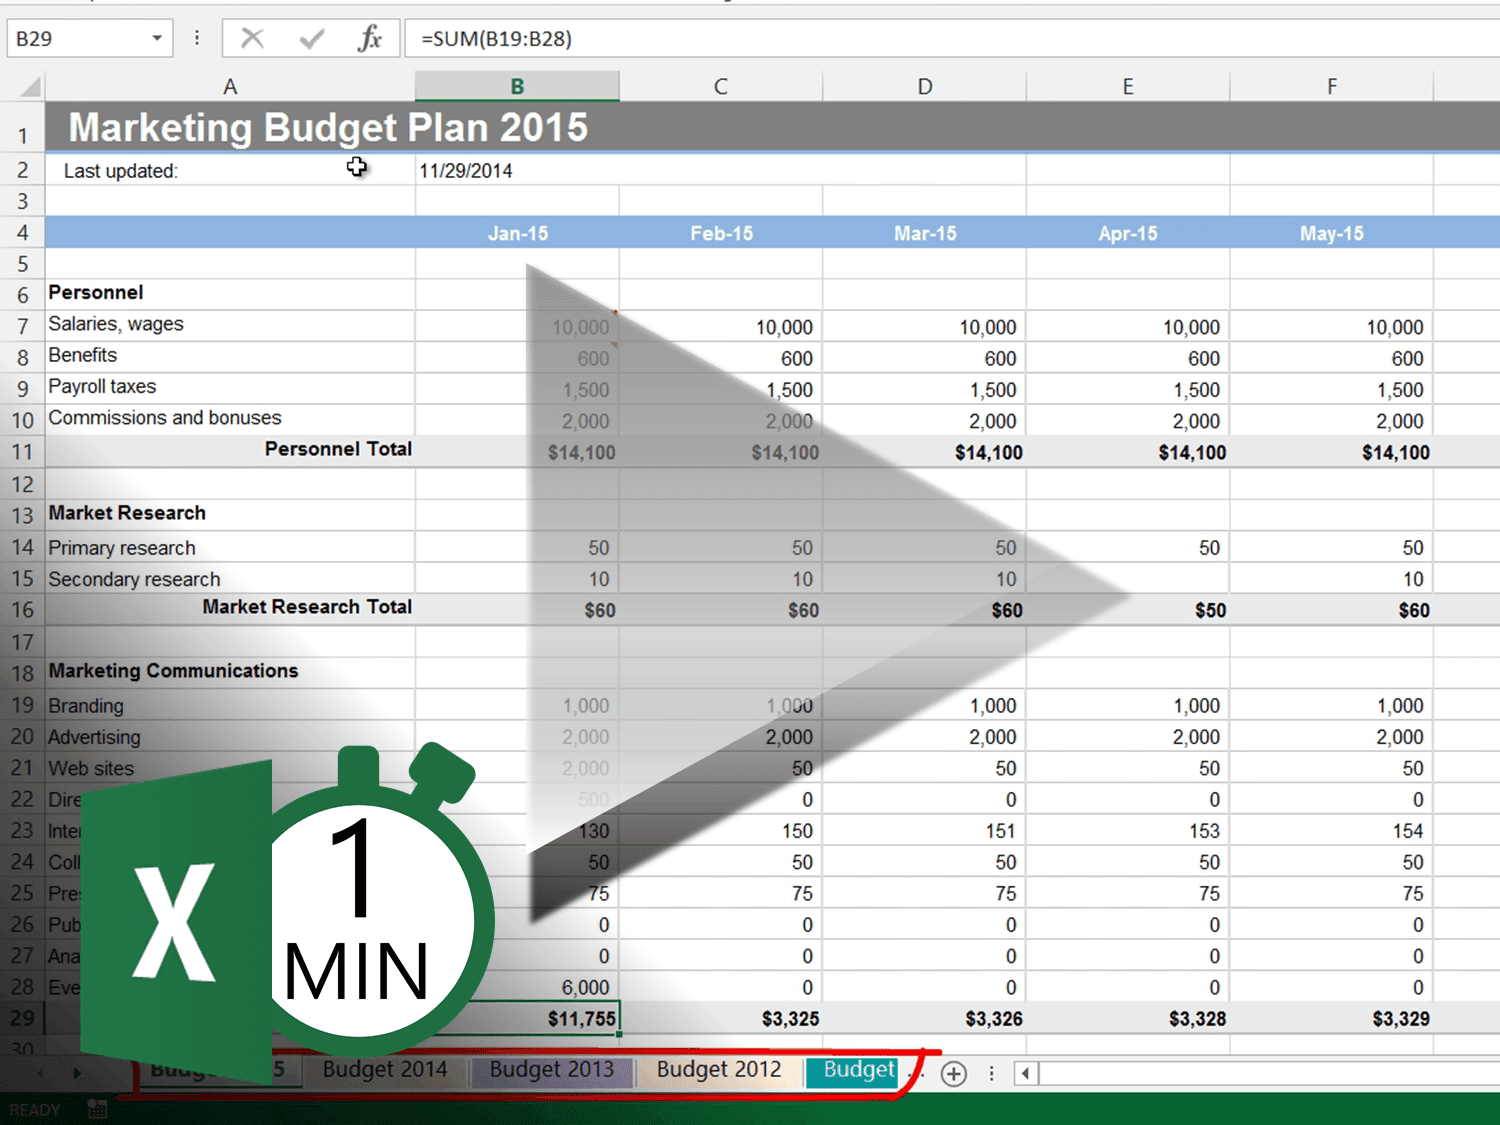Image resolution: width=1500 pixels, height=1125 pixels.
Task: Select column E header
Action: pyautogui.click(x=1128, y=87)
